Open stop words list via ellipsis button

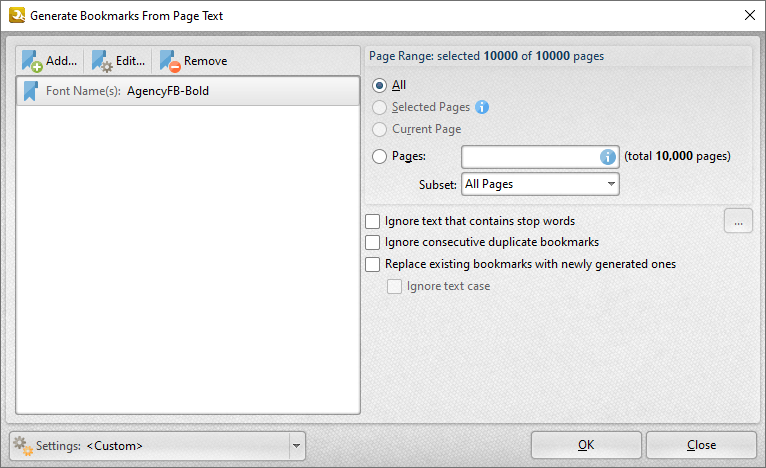(x=738, y=221)
